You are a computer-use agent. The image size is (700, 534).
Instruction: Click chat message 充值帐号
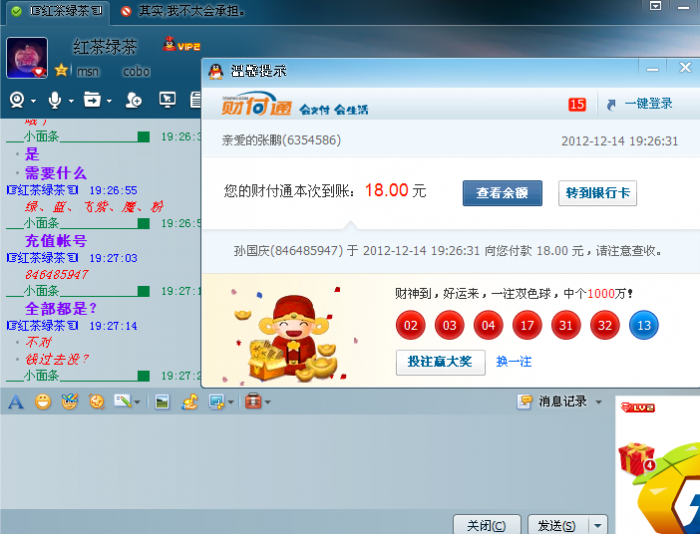(x=56, y=241)
